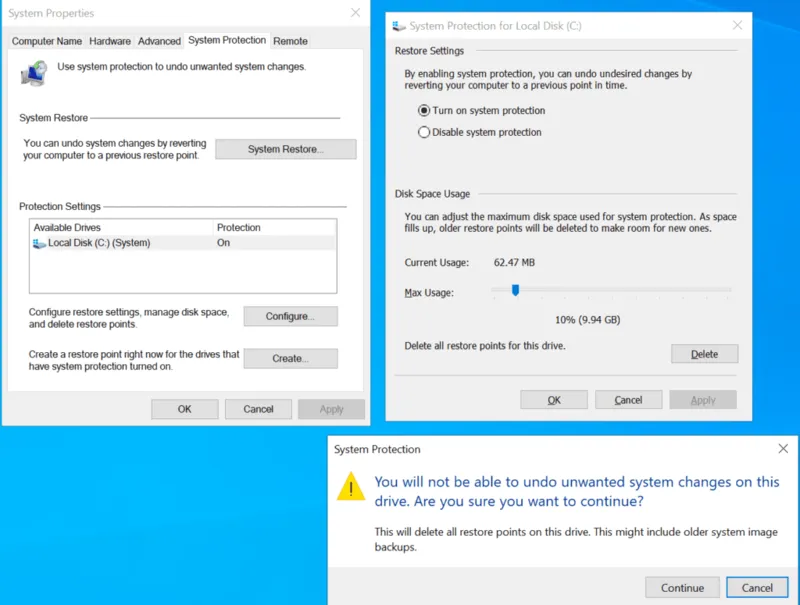Click the System Protection shield computer icon

click(34, 73)
